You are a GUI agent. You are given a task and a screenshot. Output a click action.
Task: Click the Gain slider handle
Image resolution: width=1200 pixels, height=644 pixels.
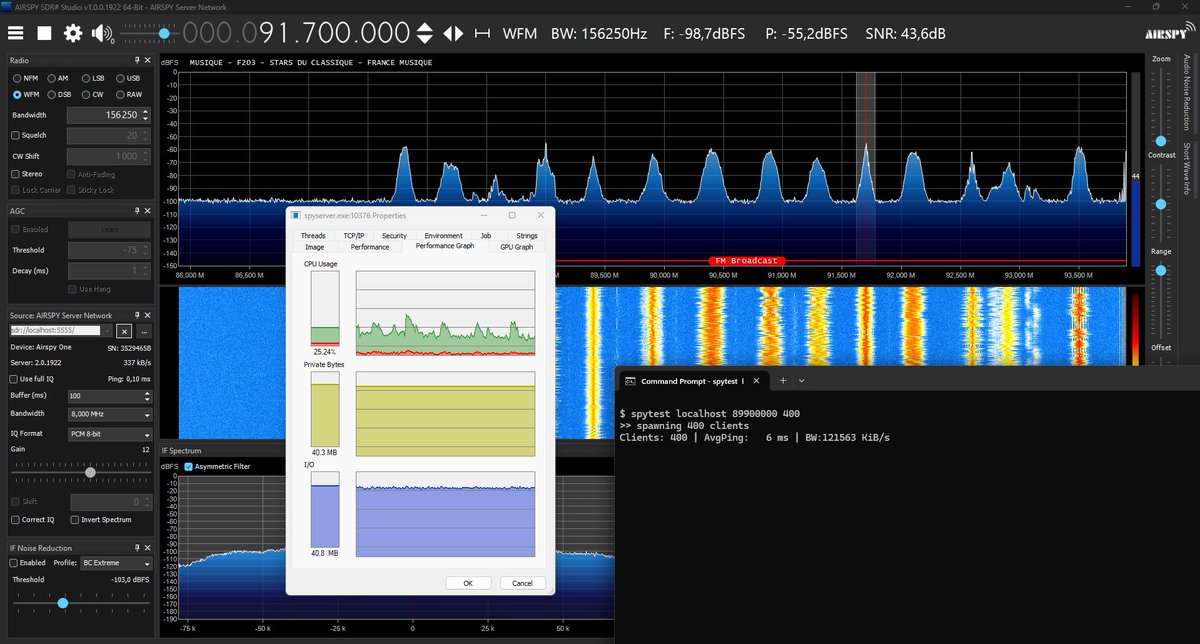click(x=90, y=472)
